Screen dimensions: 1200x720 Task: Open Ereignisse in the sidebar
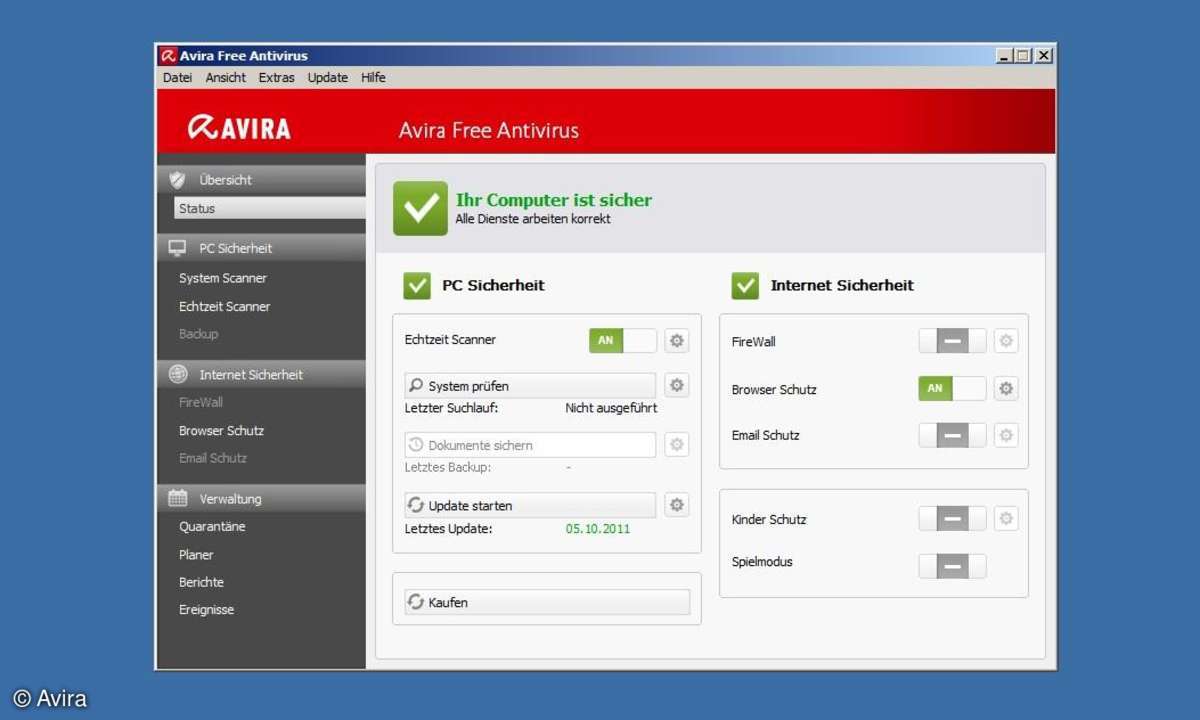(x=206, y=609)
